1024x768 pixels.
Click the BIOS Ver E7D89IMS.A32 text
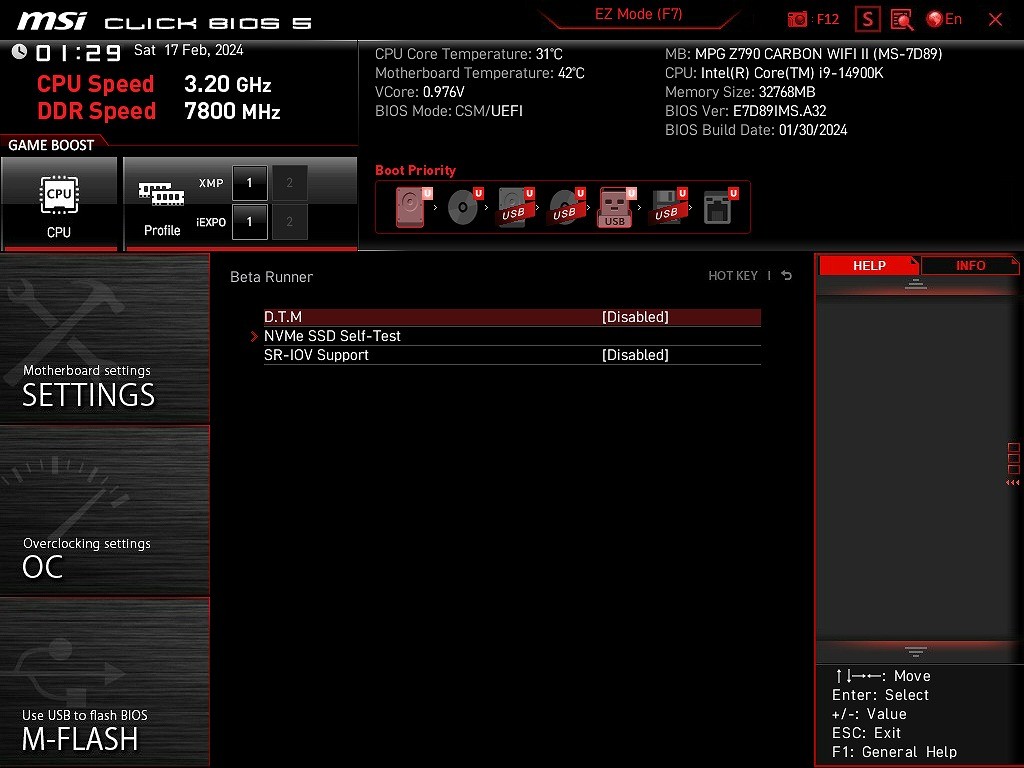[x=745, y=111]
